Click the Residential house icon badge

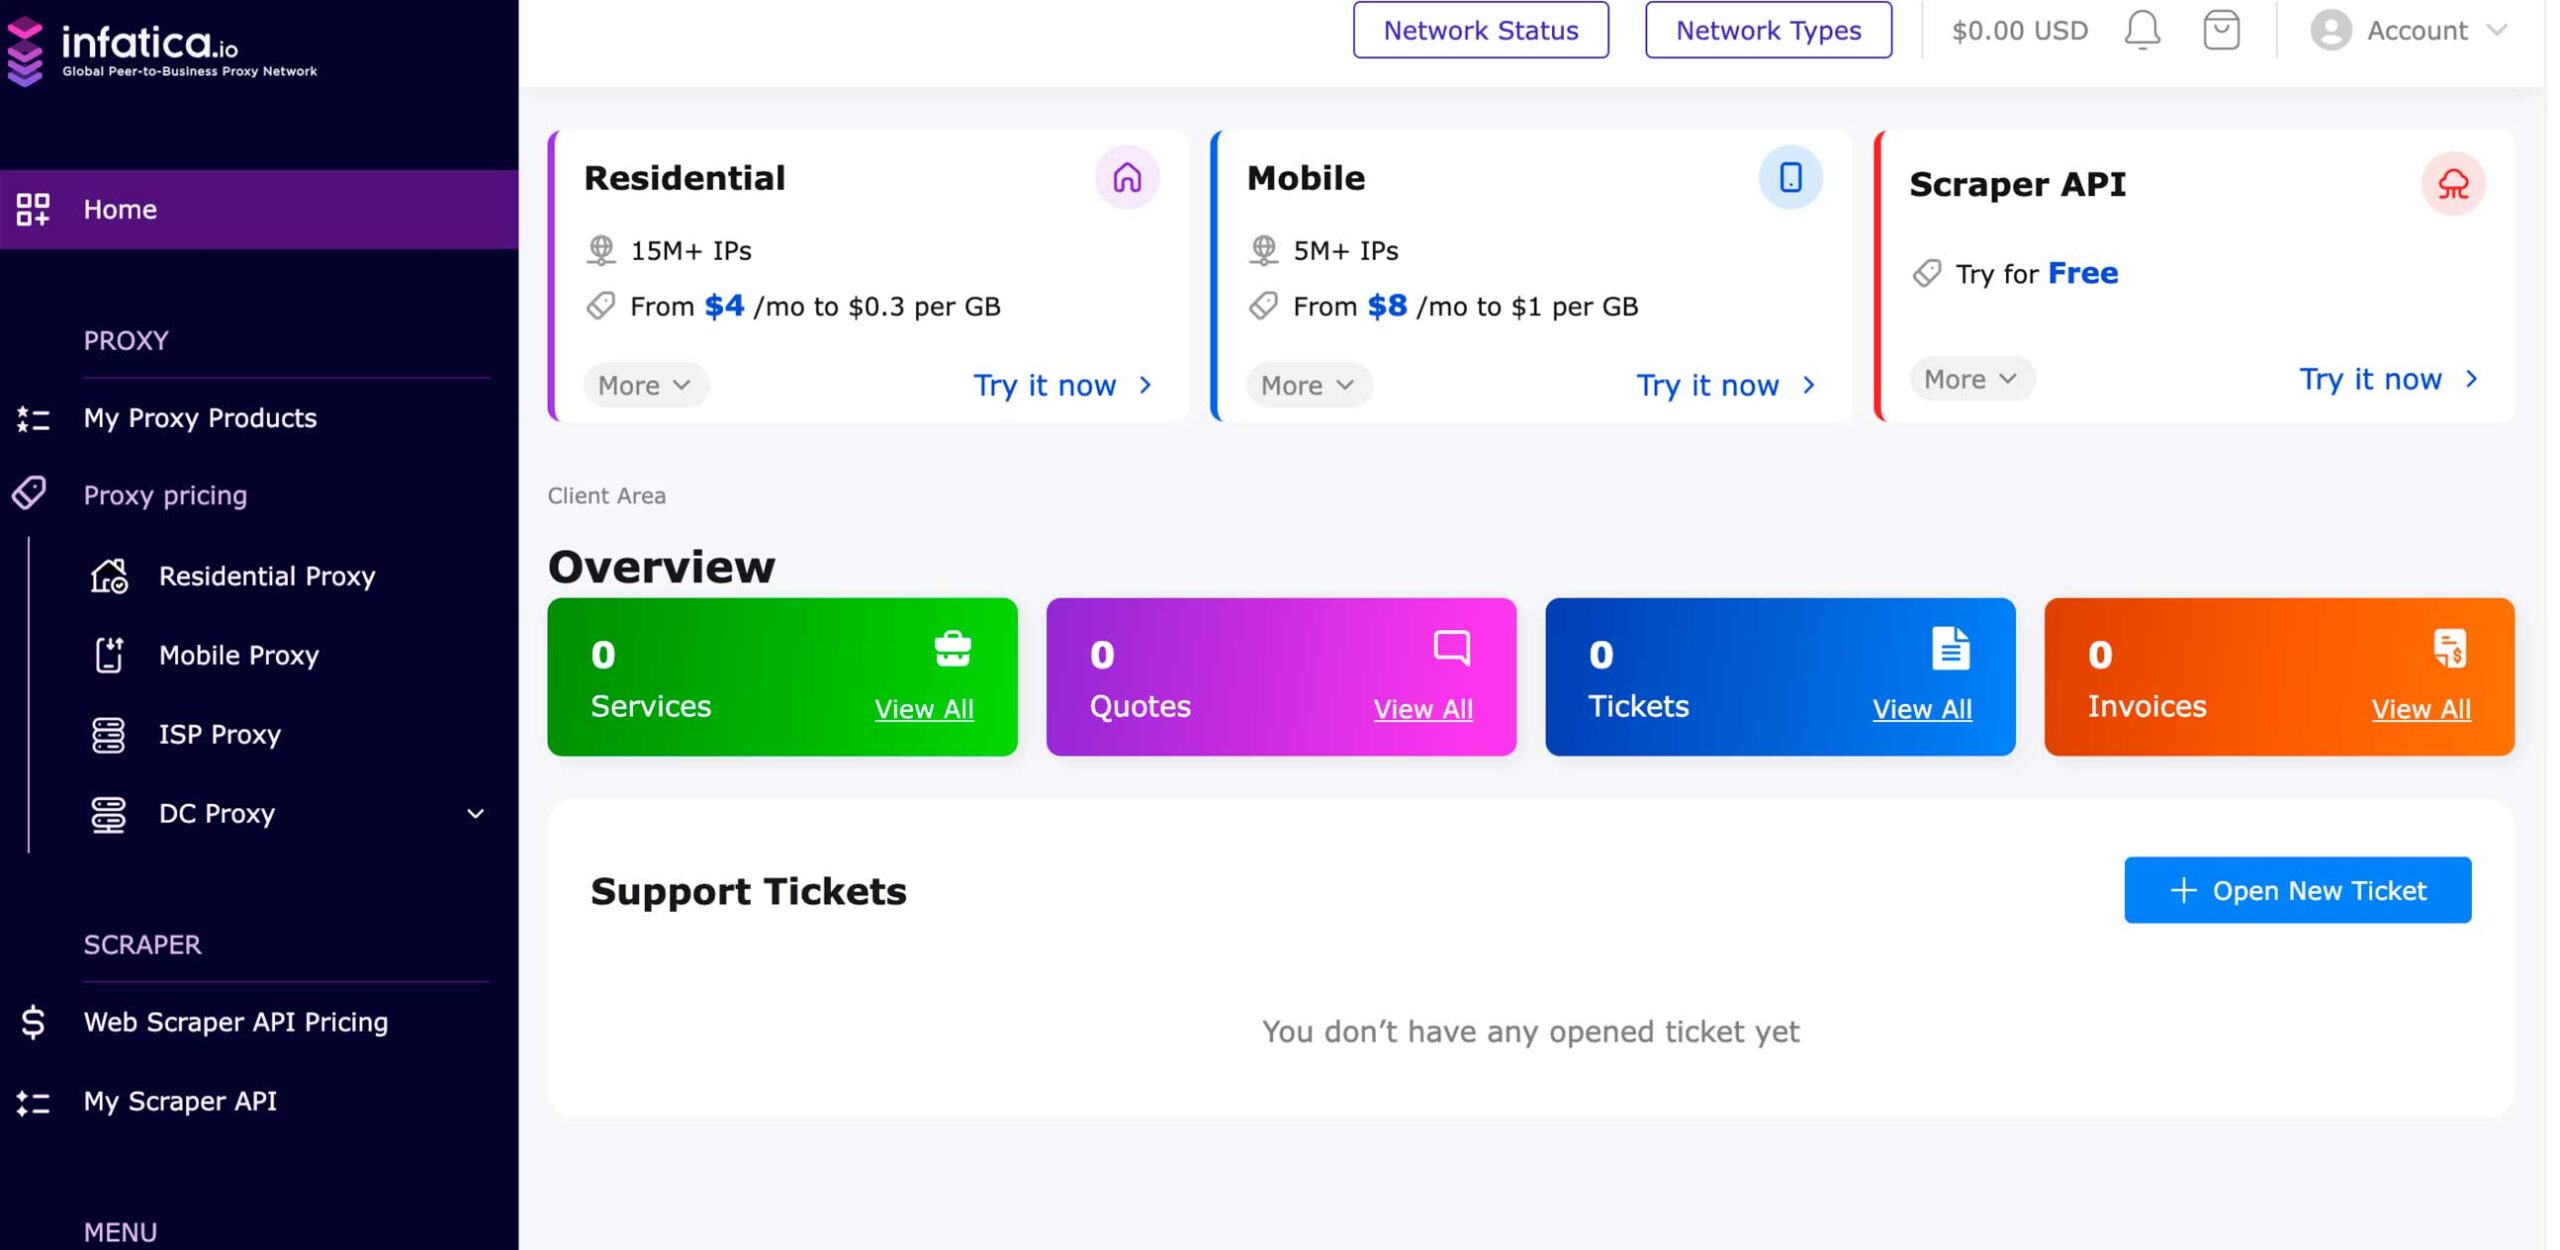[1126, 178]
